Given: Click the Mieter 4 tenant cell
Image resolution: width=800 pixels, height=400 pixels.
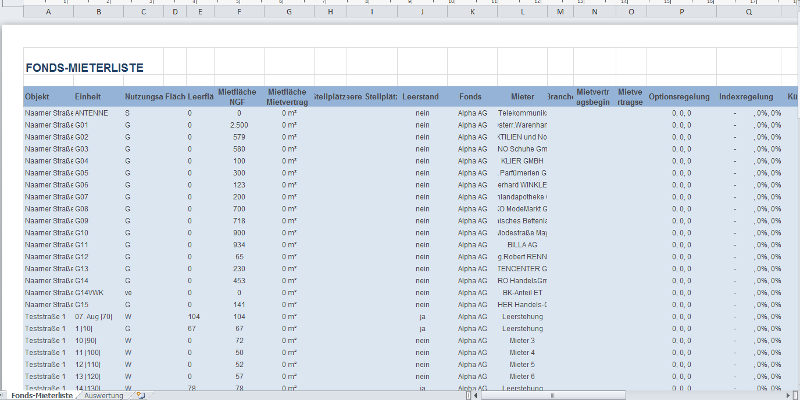Looking at the screenshot, I should pyautogui.click(x=522, y=353).
